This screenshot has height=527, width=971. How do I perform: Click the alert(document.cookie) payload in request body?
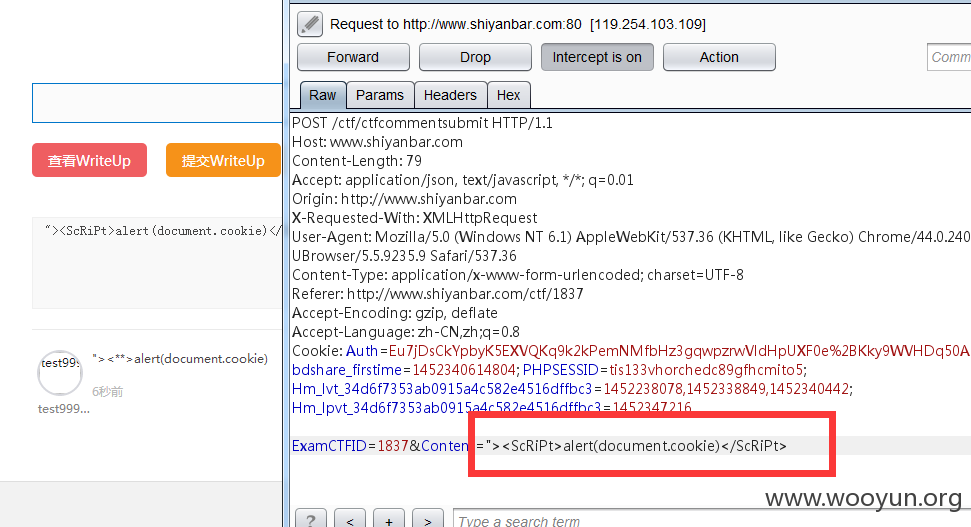click(642, 446)
